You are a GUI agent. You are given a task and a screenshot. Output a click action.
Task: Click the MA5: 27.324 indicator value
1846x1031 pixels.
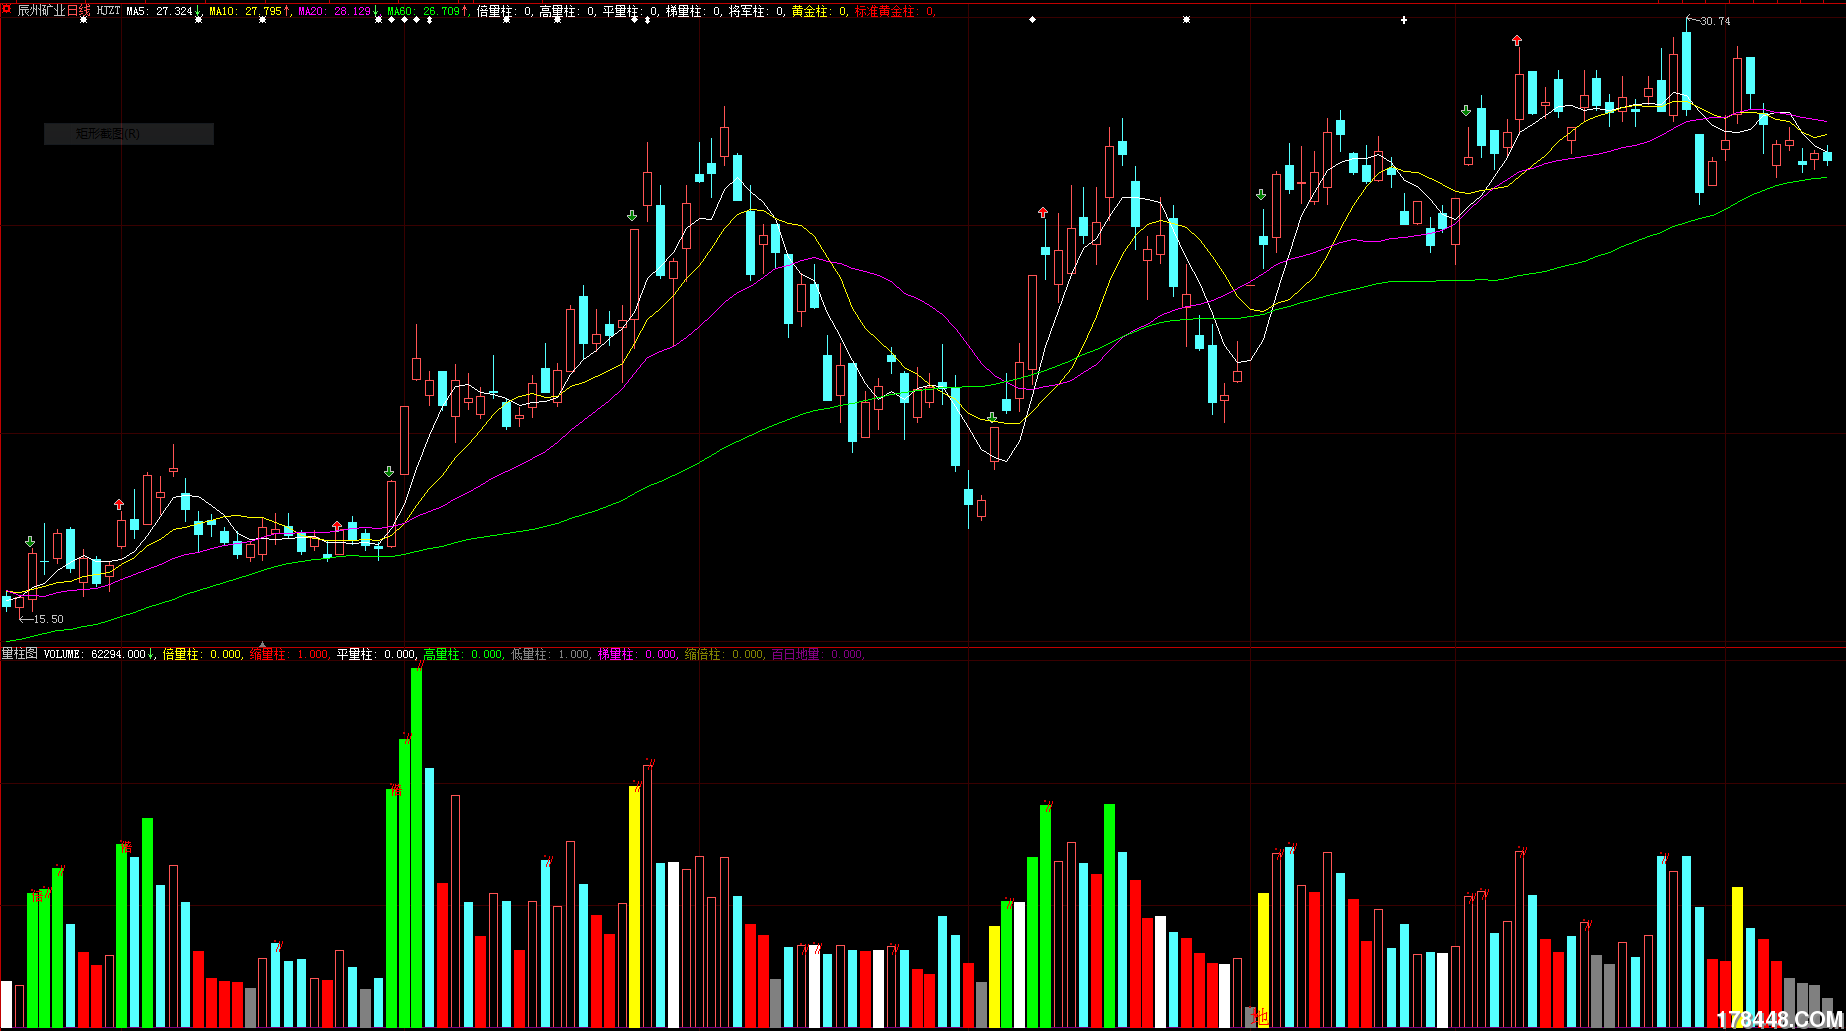pos(159,11)
